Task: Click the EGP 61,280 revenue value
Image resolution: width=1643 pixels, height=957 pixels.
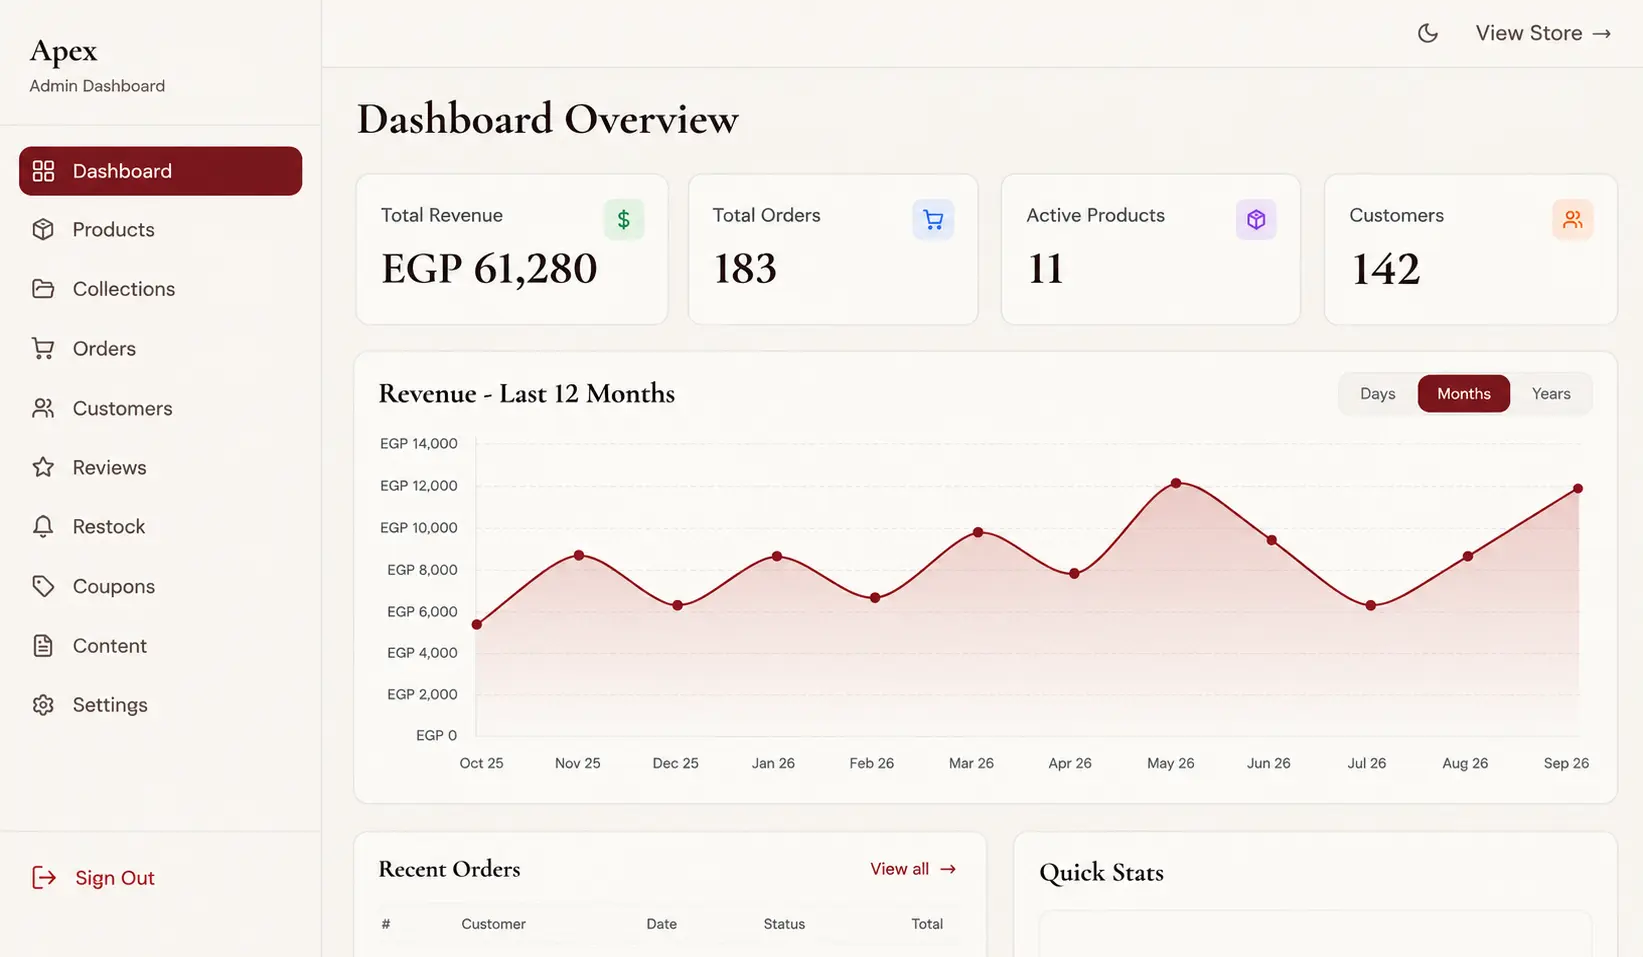Action: tap(489, 268)
